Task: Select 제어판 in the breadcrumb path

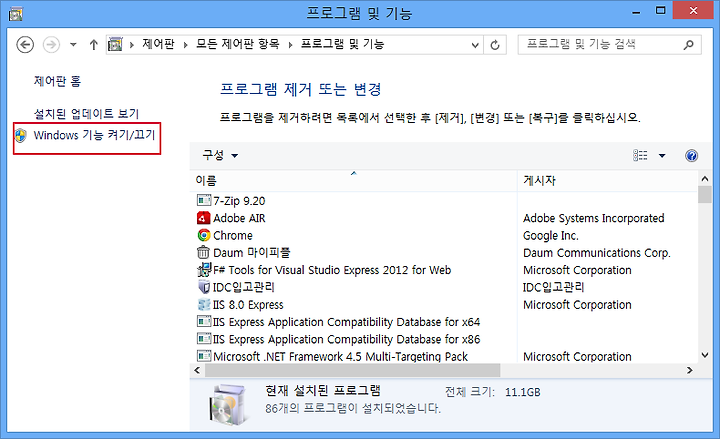Action: [x=158, y=44]
